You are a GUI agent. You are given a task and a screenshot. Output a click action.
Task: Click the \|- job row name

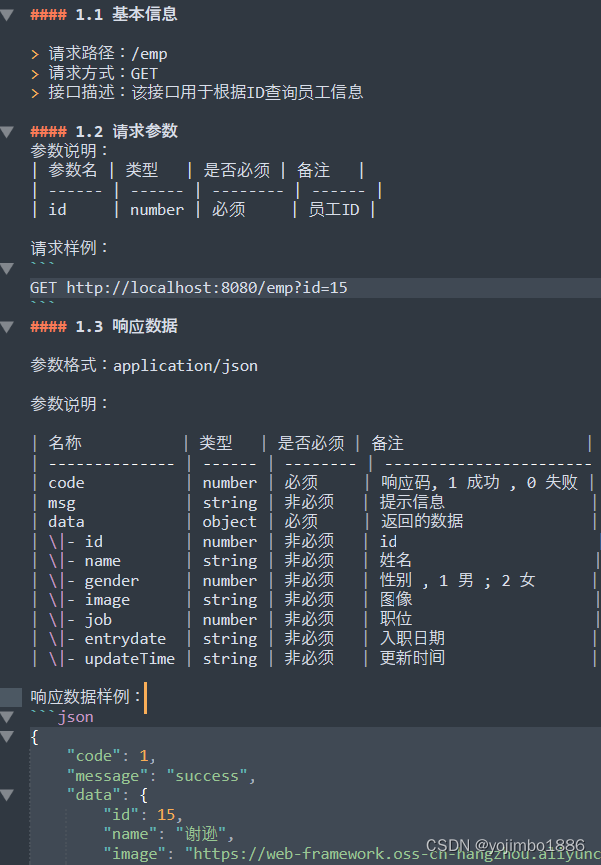coord(80,620)
